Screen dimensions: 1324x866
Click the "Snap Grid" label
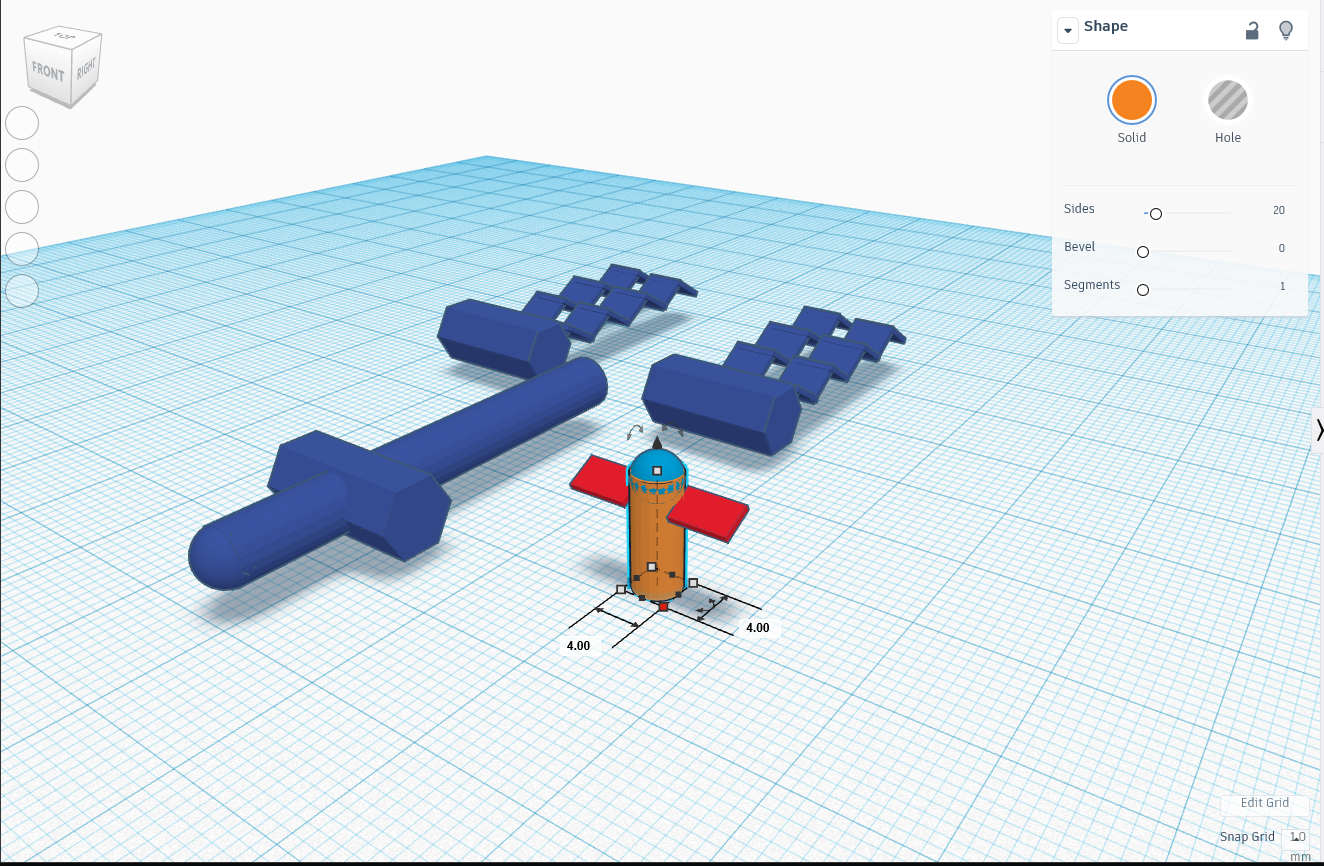[x=1247, y=837]
